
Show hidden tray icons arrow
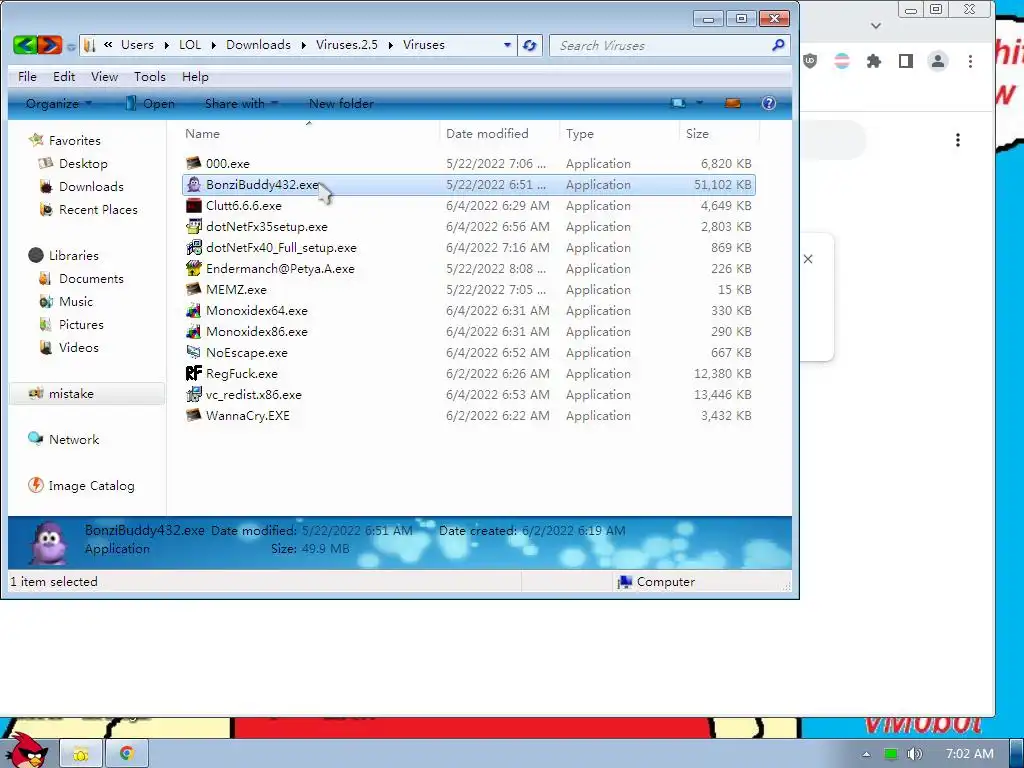click(x=866, y=754)
